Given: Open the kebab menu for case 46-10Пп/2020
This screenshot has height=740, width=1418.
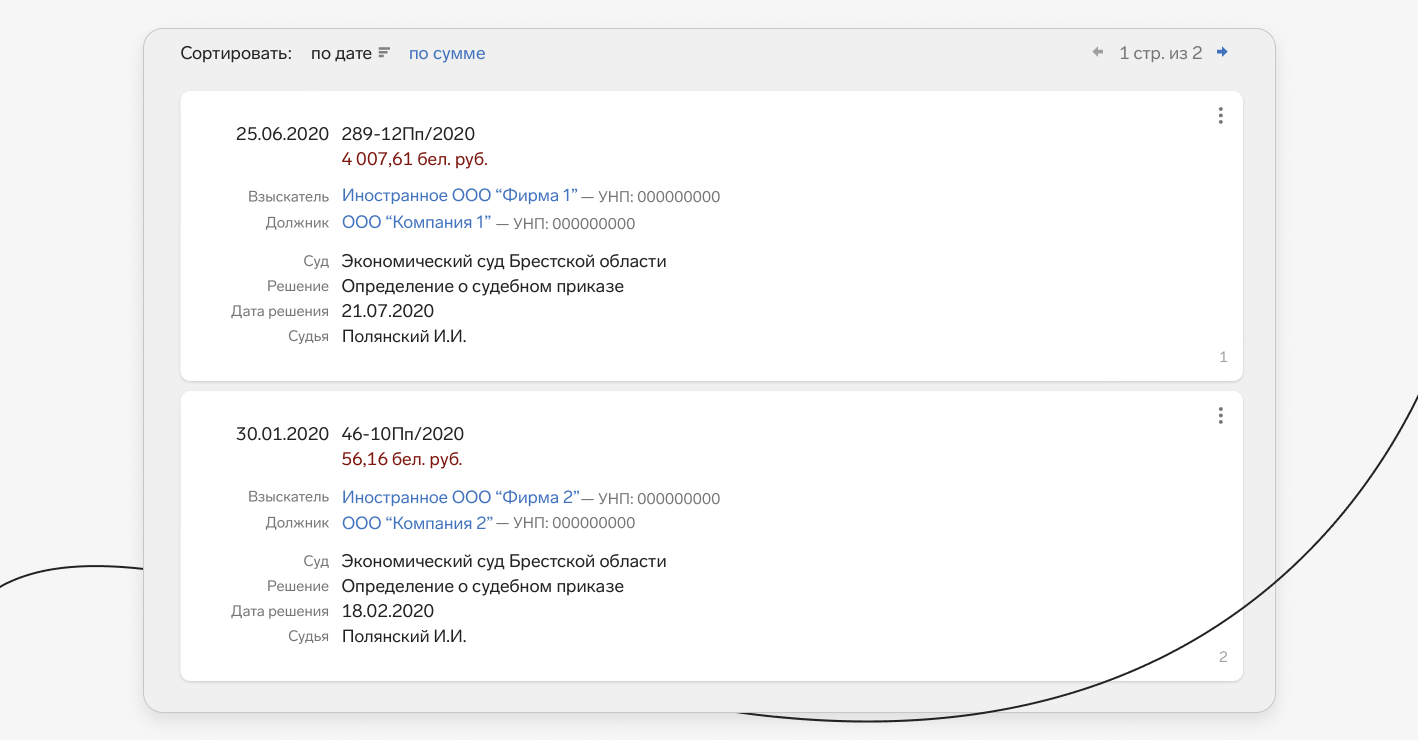Looking at the screenshot, I should (1220, 416).
